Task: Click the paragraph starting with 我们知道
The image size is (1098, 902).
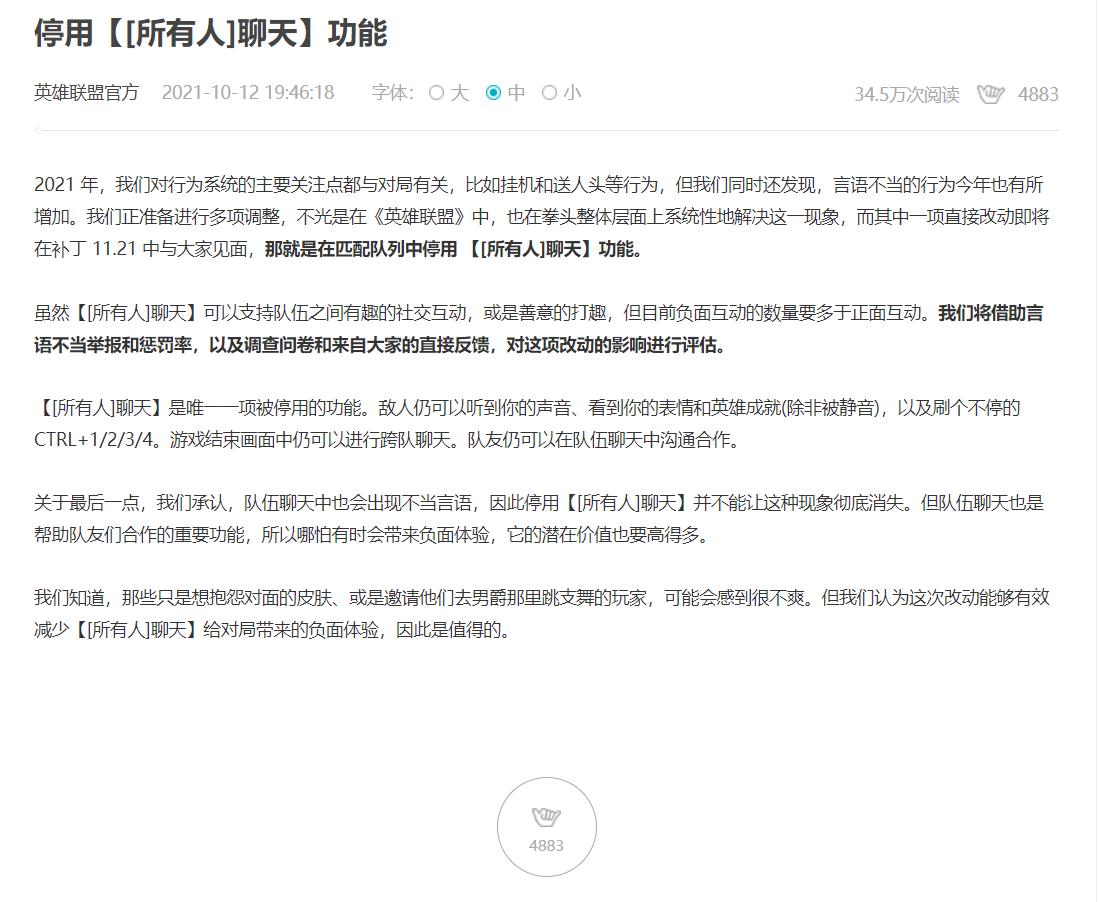Action: click(541, 614)
